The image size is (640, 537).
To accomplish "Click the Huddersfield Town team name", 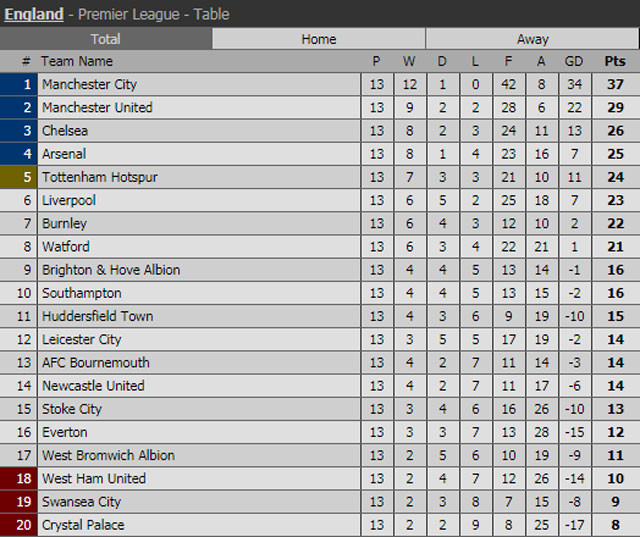I will click(x=98, y=317).
